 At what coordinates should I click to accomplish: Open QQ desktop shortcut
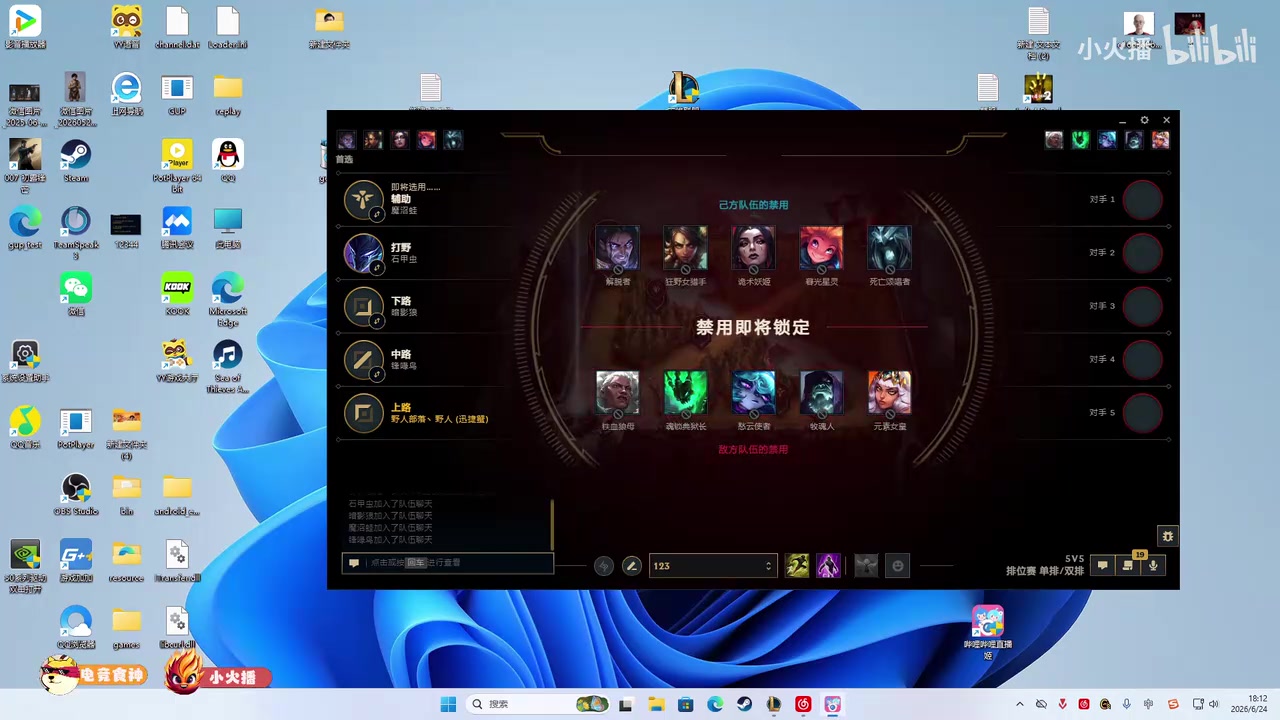pos(228,161)
